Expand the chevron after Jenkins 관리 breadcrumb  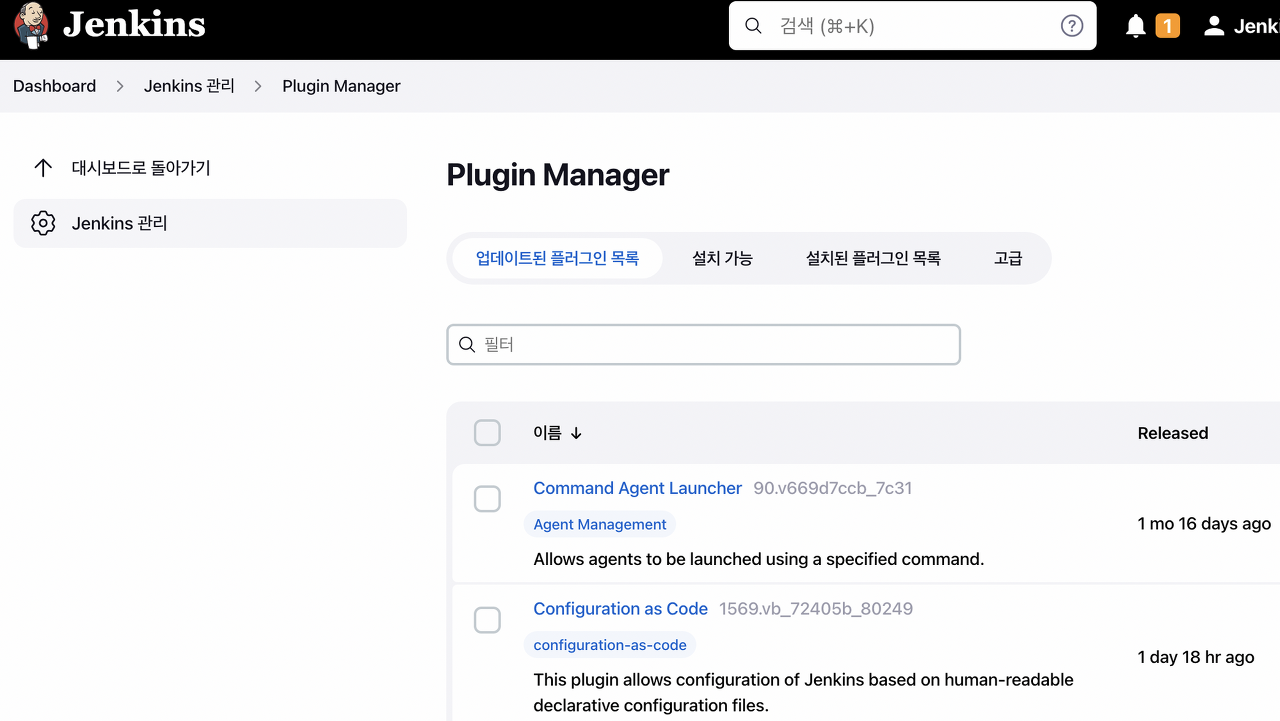(258, 86)
